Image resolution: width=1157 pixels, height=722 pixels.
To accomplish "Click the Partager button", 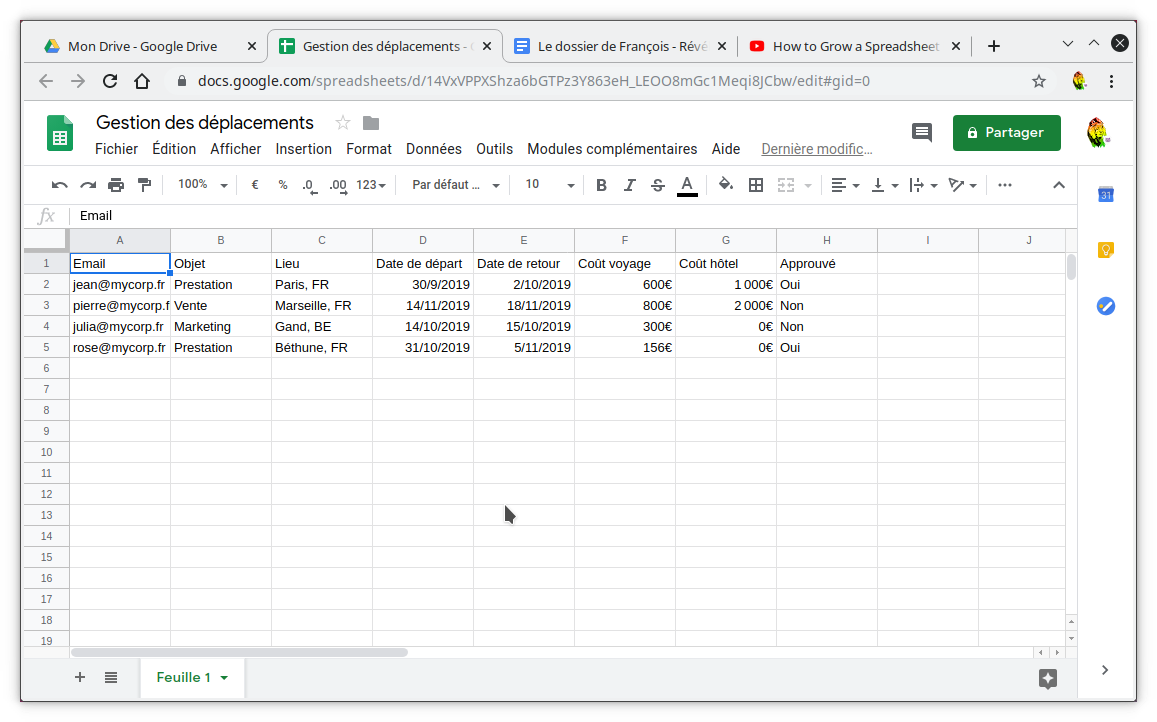I will coord(1006,132).
